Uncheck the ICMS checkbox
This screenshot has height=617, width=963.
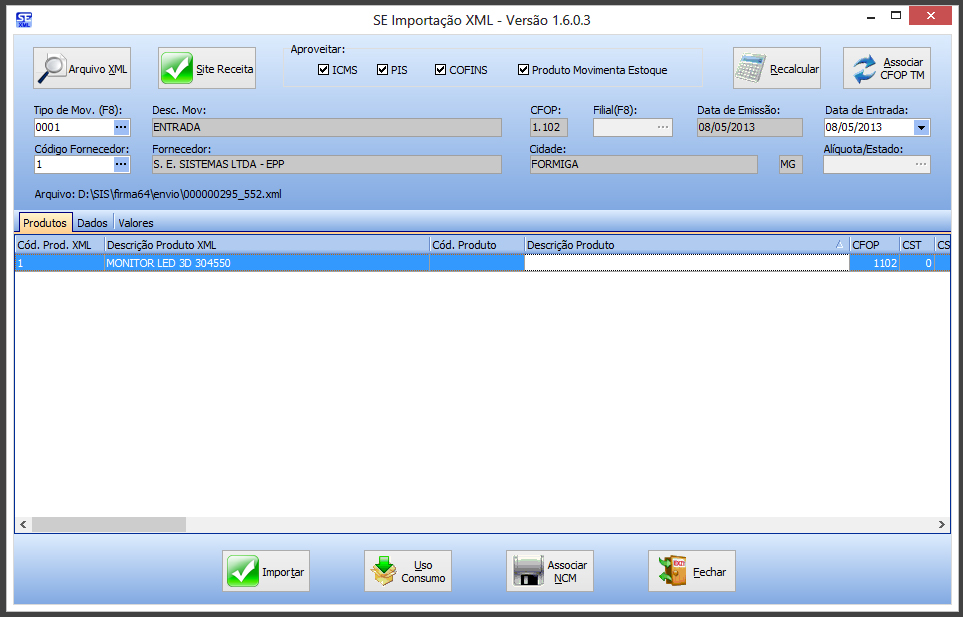pyautogui.click(x=323, y=70)
